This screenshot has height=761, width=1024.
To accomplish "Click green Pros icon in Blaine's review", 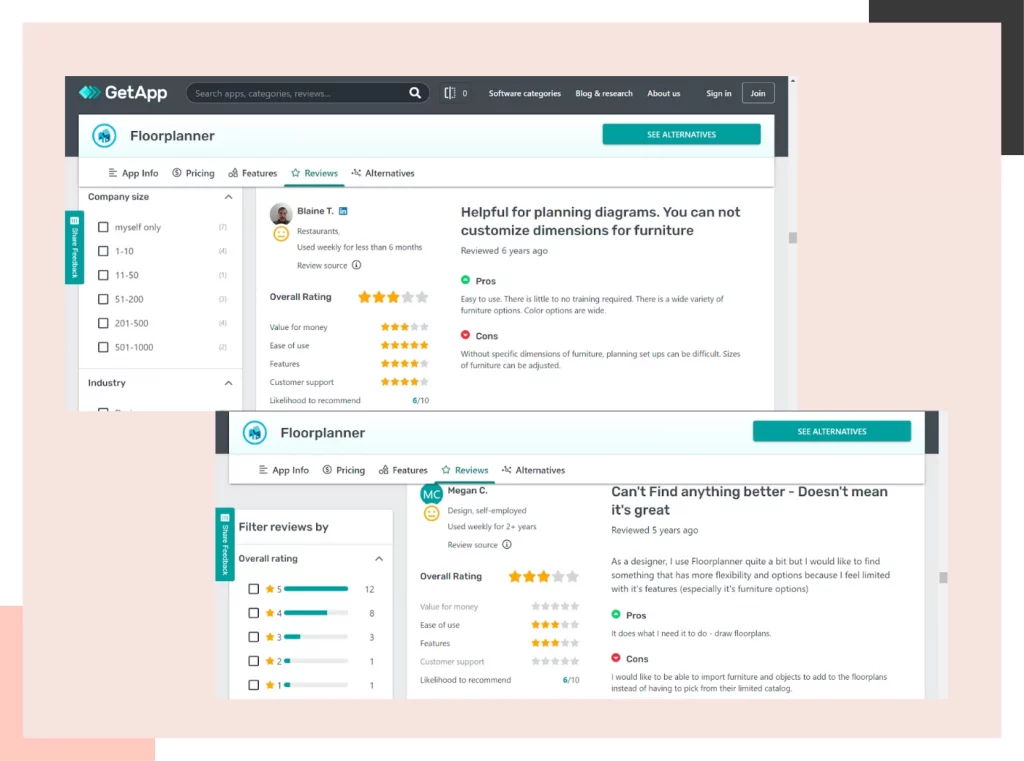I will click(466, 280).
